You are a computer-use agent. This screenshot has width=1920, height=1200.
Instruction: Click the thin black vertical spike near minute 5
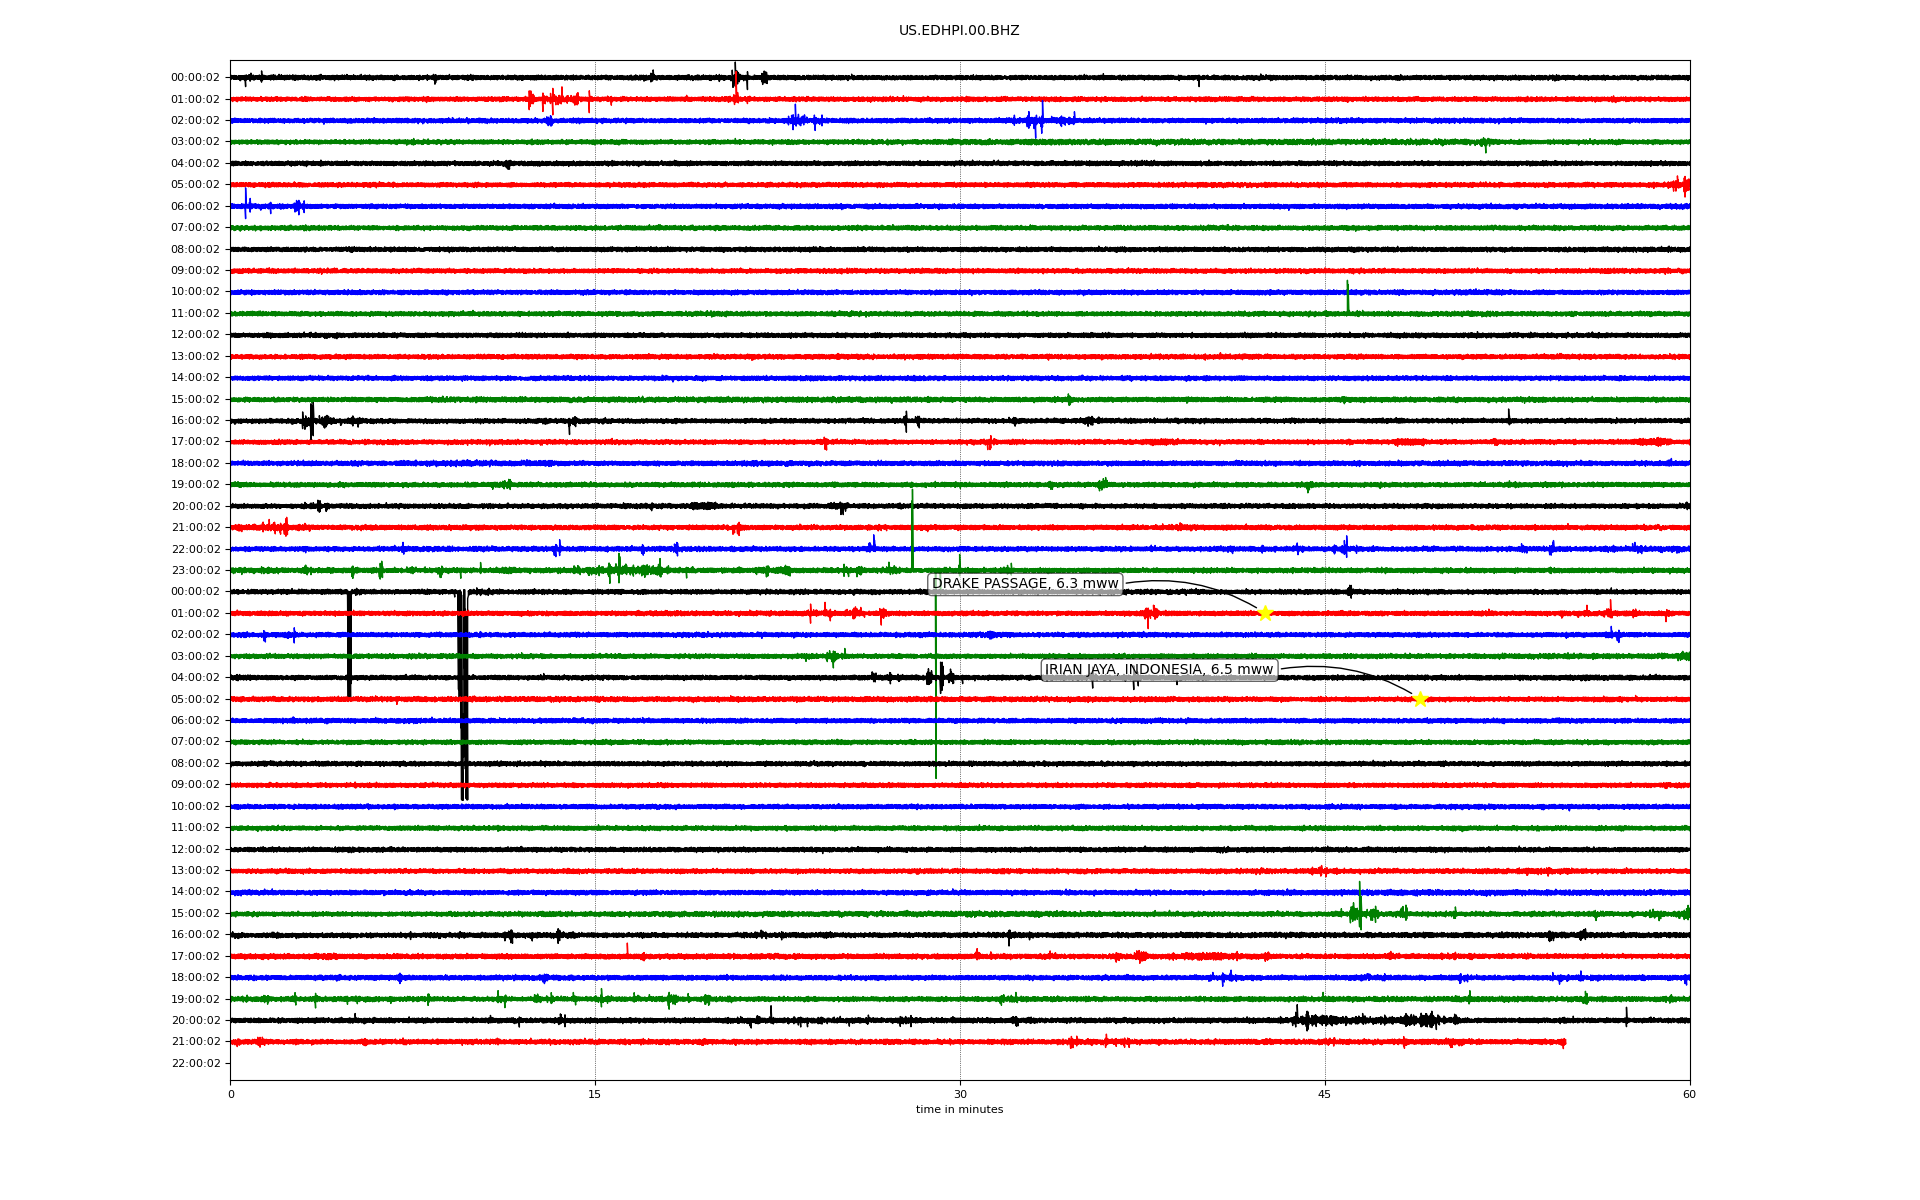(x=349, y=645)
